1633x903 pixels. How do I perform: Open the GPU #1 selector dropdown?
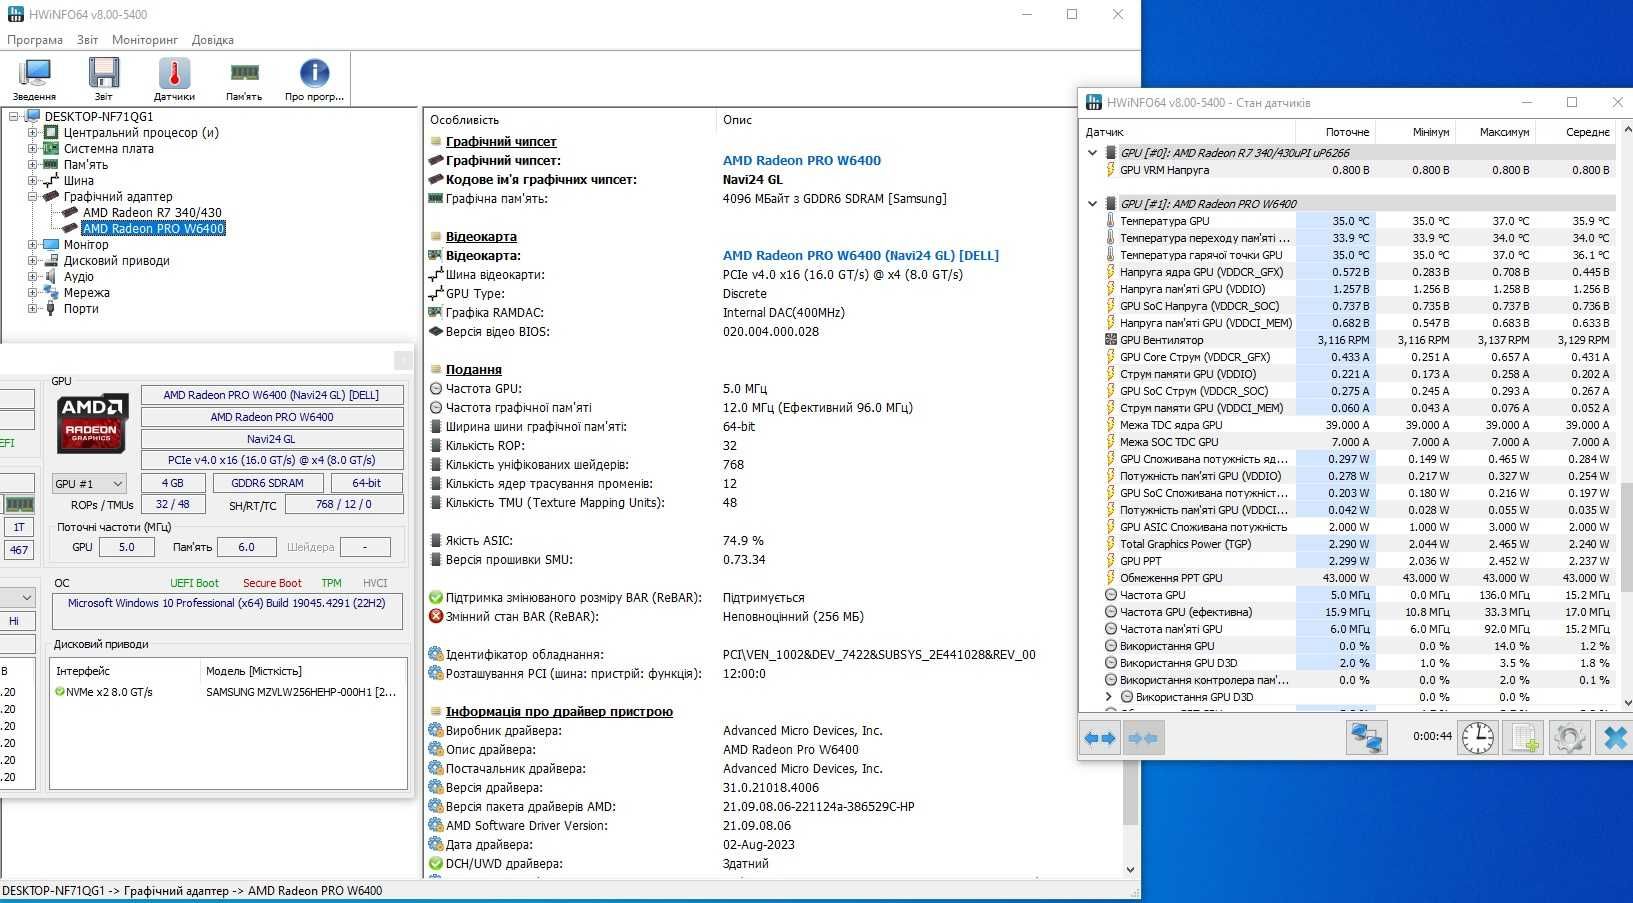(x=89, y=483)
